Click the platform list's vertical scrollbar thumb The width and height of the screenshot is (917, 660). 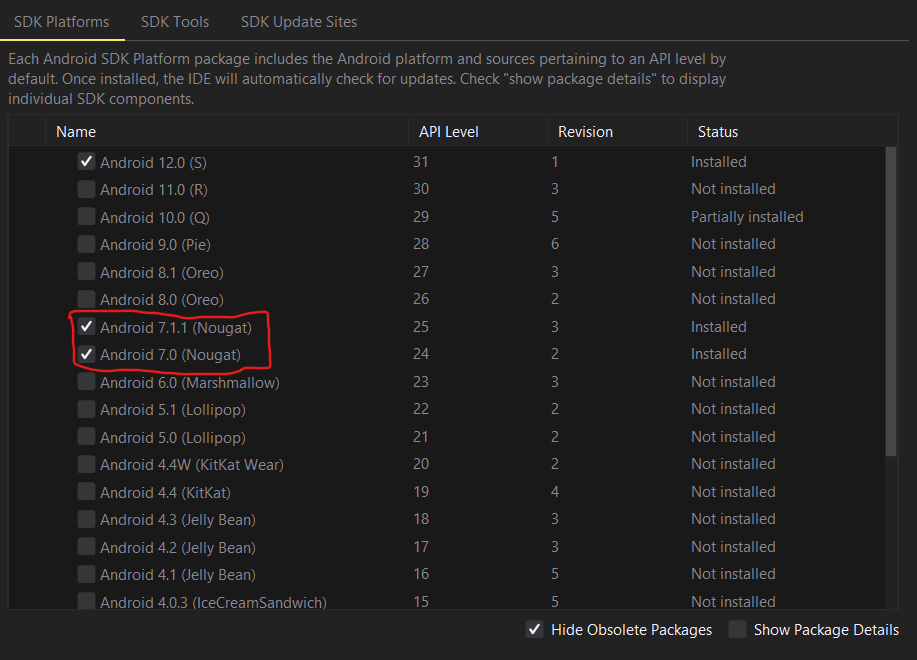point(890,301)
